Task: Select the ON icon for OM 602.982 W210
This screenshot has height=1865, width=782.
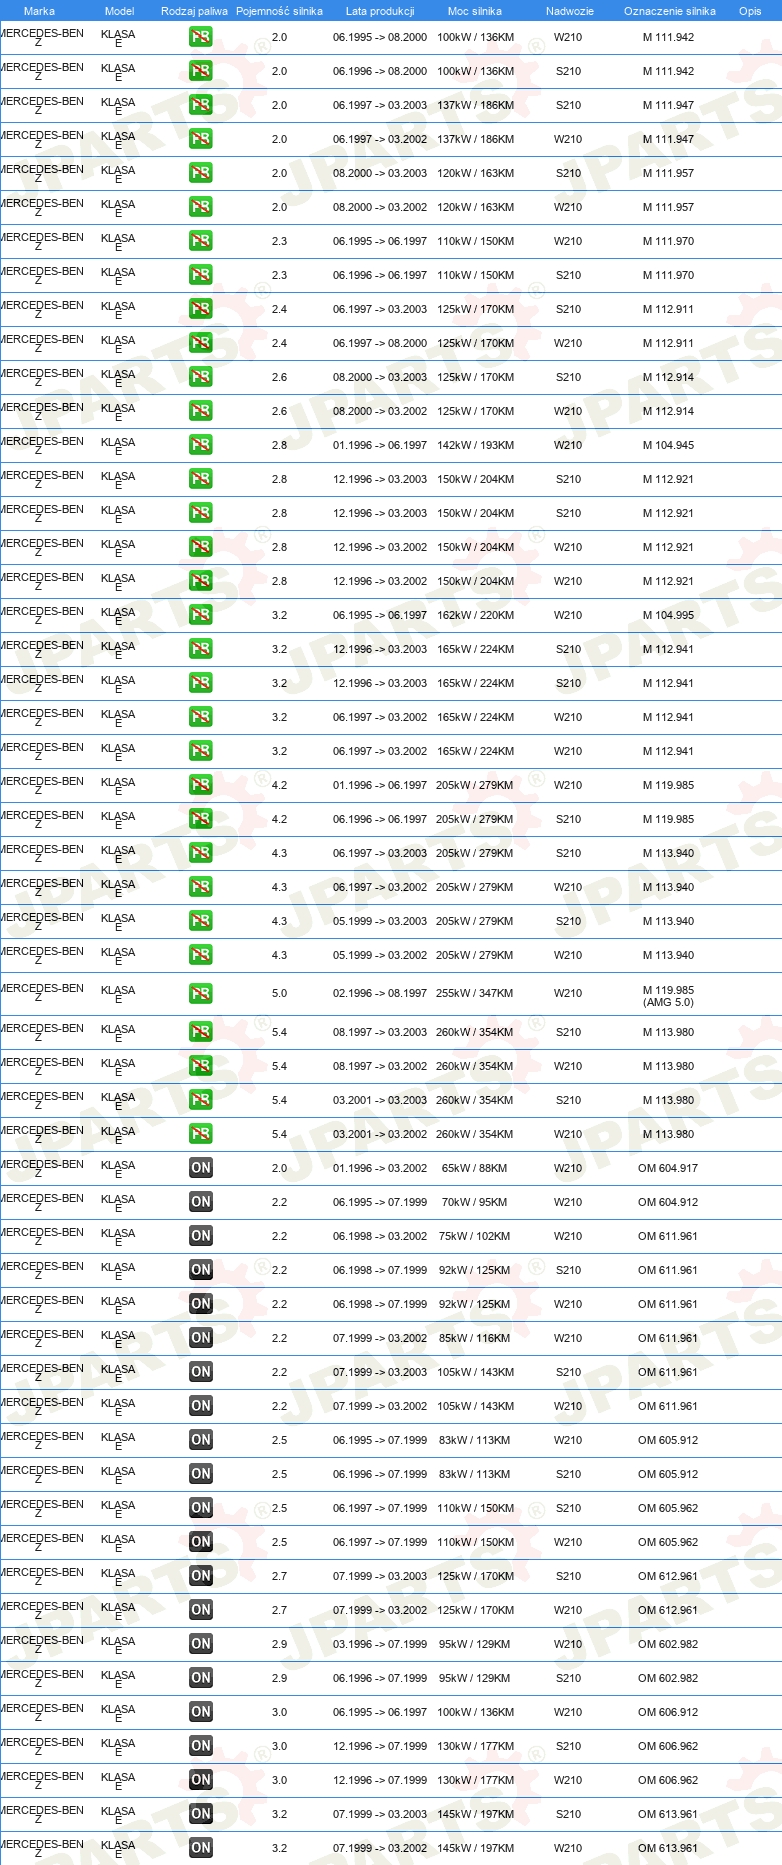Action: [x=201, y=1644]
